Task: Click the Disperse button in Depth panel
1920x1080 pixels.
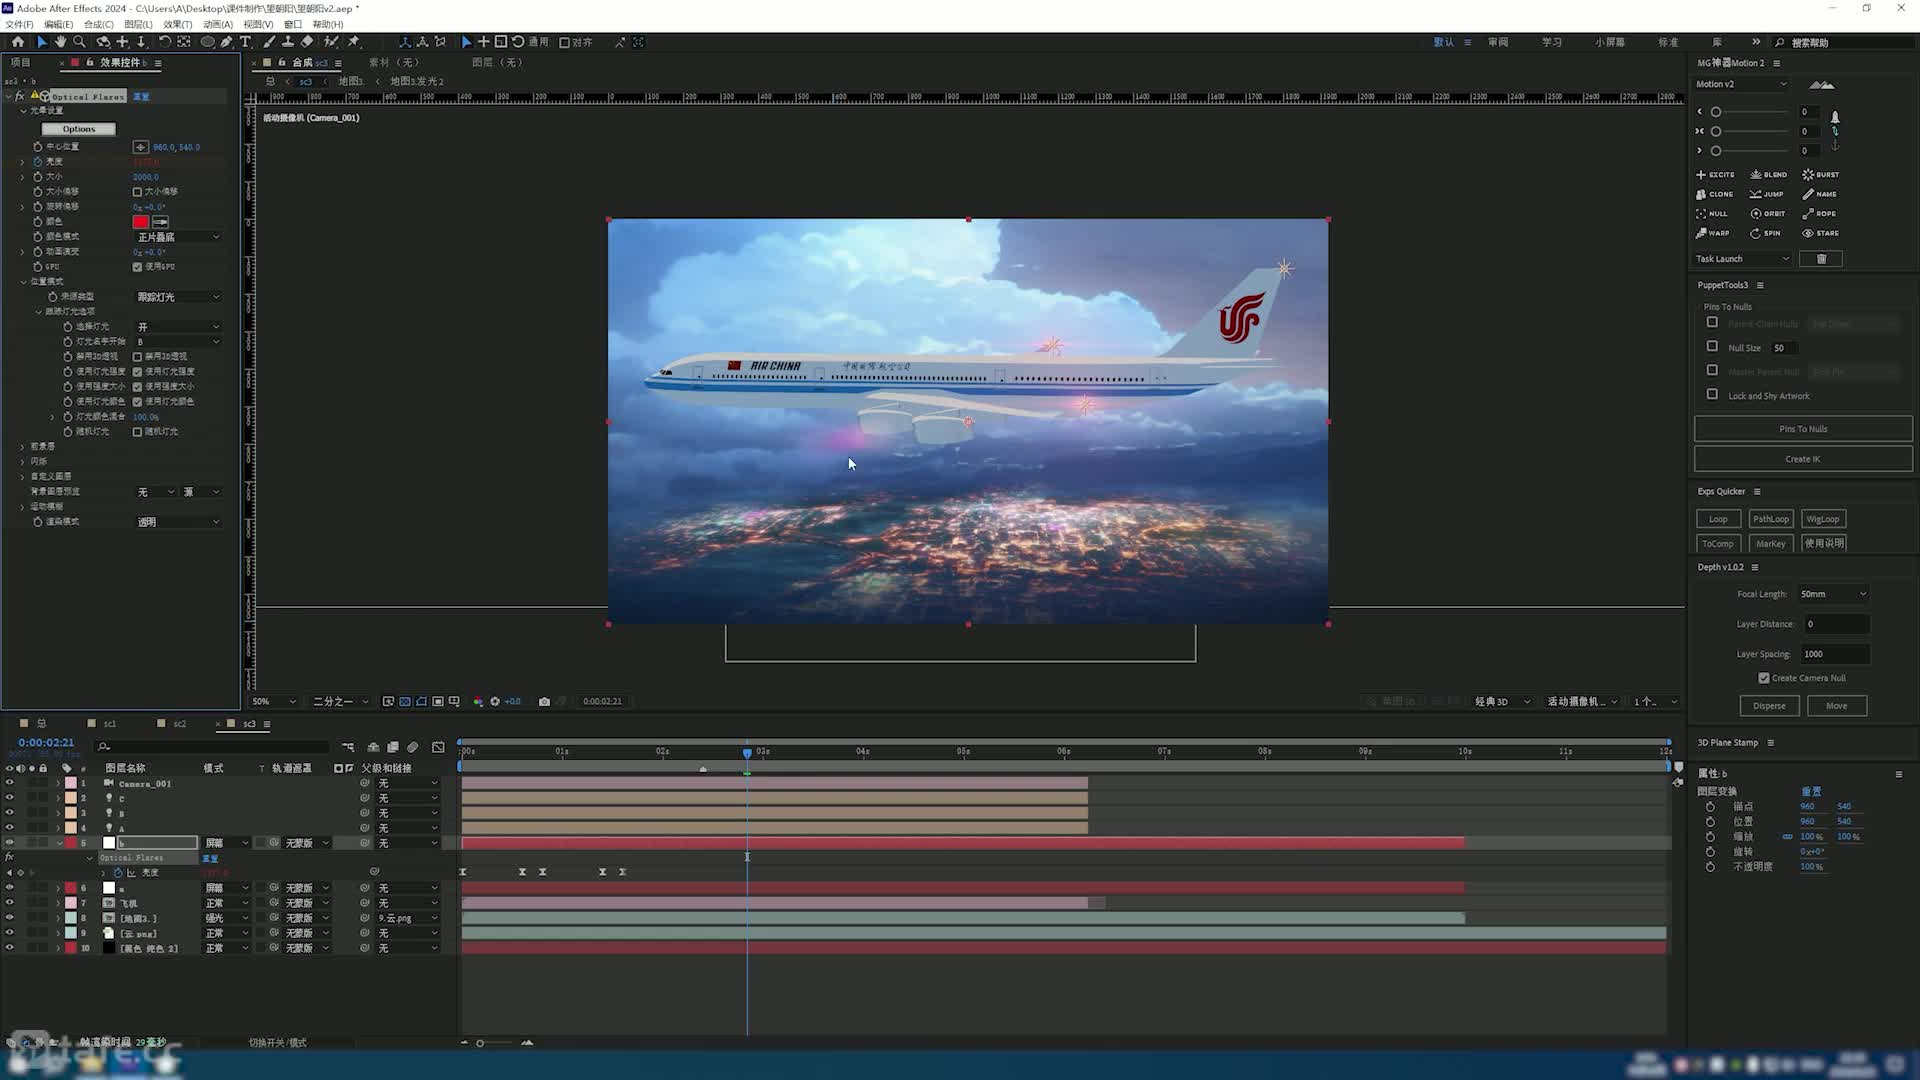Action: pos(1769,706)
